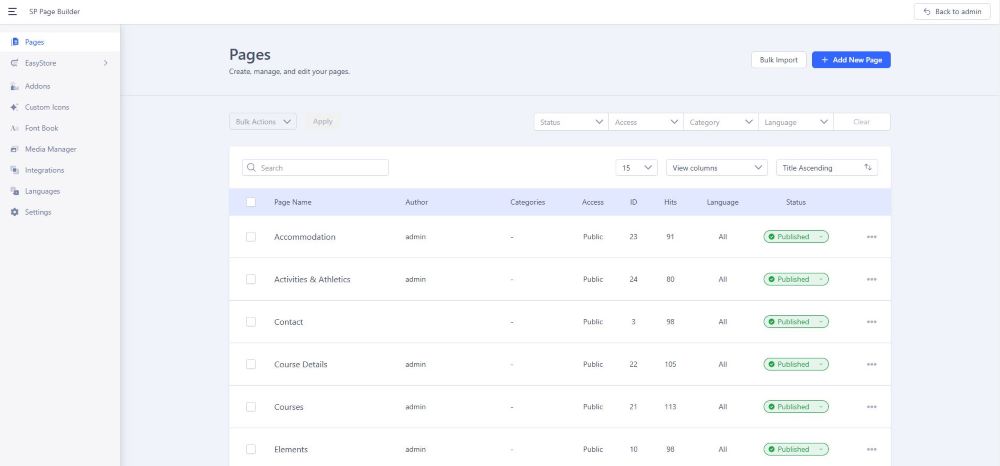Open the Status filter dropdown
Image resolution: width=1000 pixels, height=466 pixels.
571,122
